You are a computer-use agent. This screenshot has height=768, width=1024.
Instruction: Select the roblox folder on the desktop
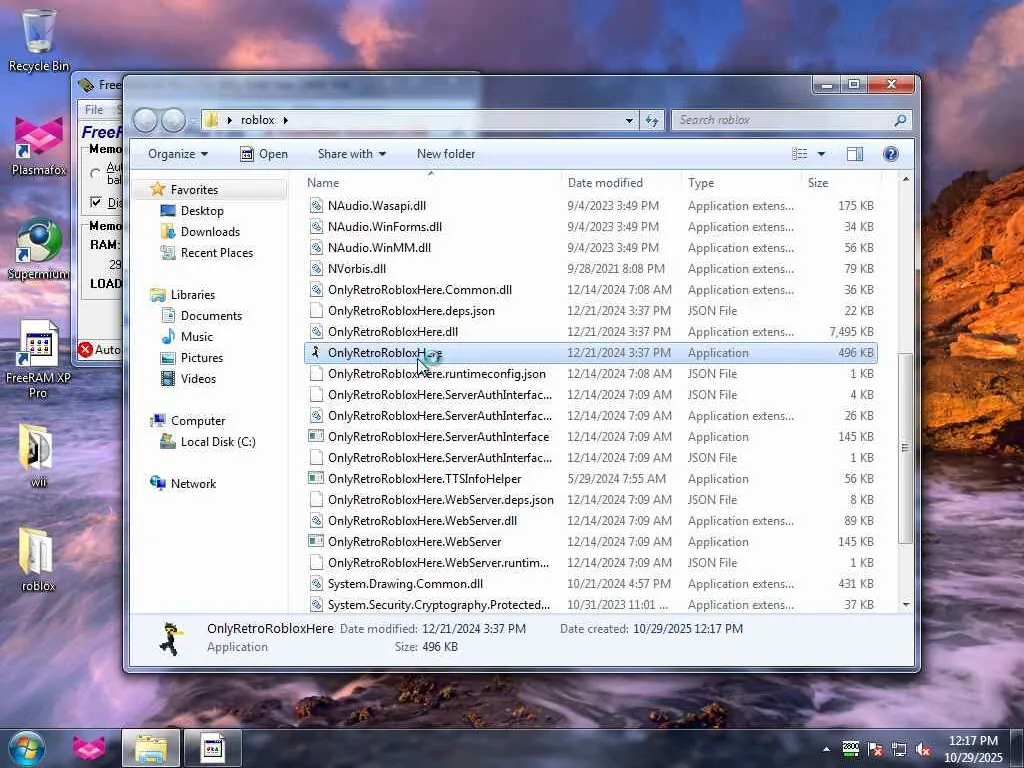coord(38,559)
